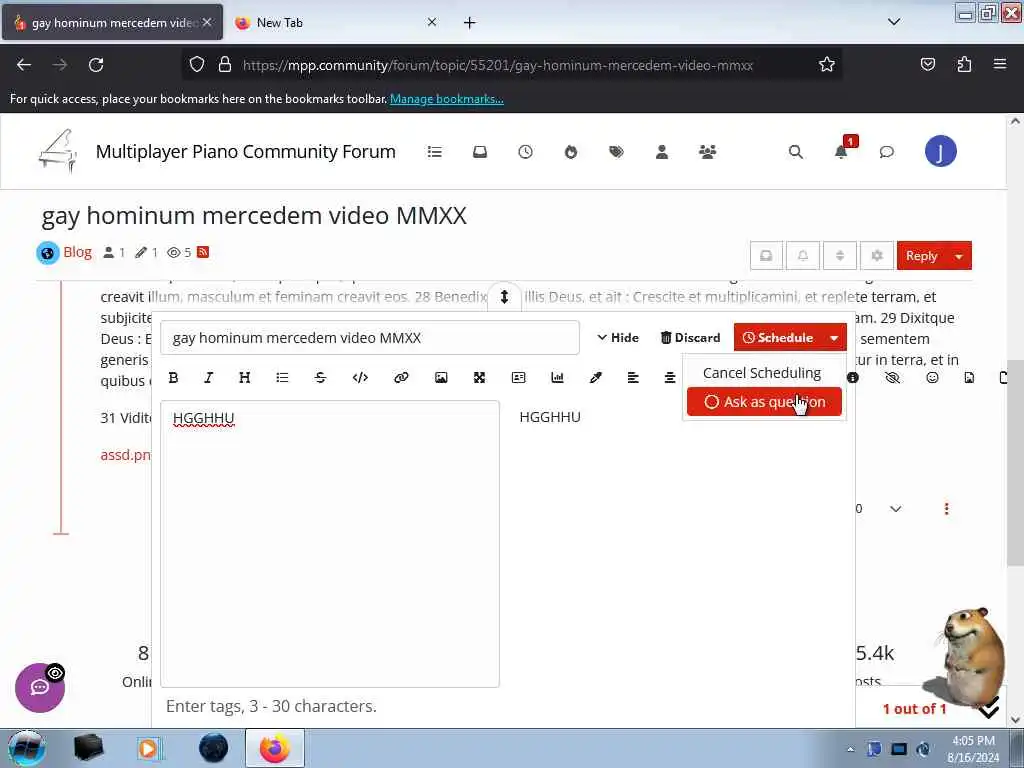Open the J user avatar menu
This screenshot has width=1024, height=768.
pos(941,152)
